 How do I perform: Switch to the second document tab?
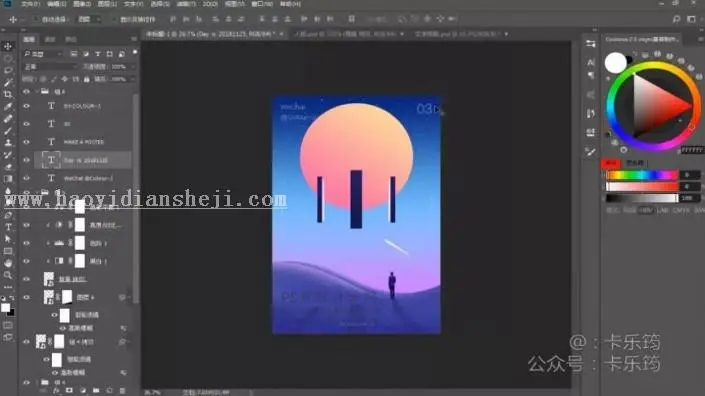click(348, 34)
